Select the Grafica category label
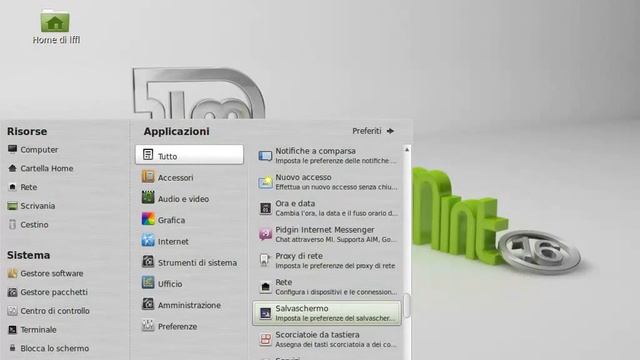The height and width of the screenshot is (360, 640). [171, 220]
